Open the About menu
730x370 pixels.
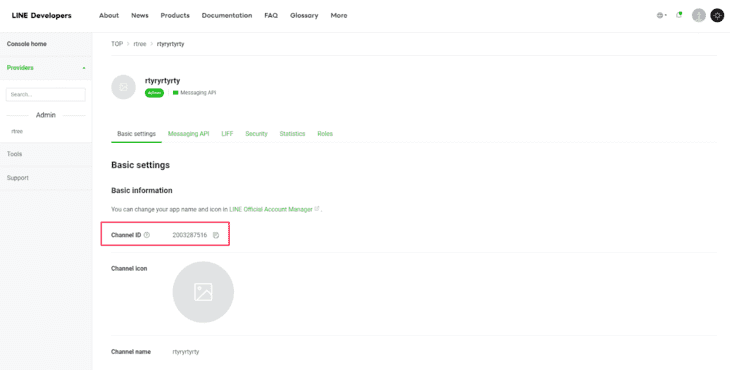[x=109, y=15]
